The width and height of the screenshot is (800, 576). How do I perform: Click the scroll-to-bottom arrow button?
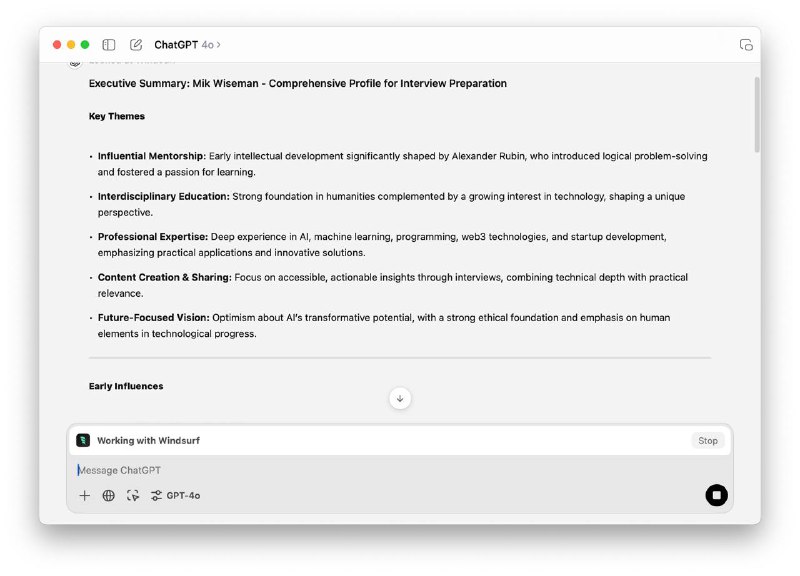click(400, 398)
